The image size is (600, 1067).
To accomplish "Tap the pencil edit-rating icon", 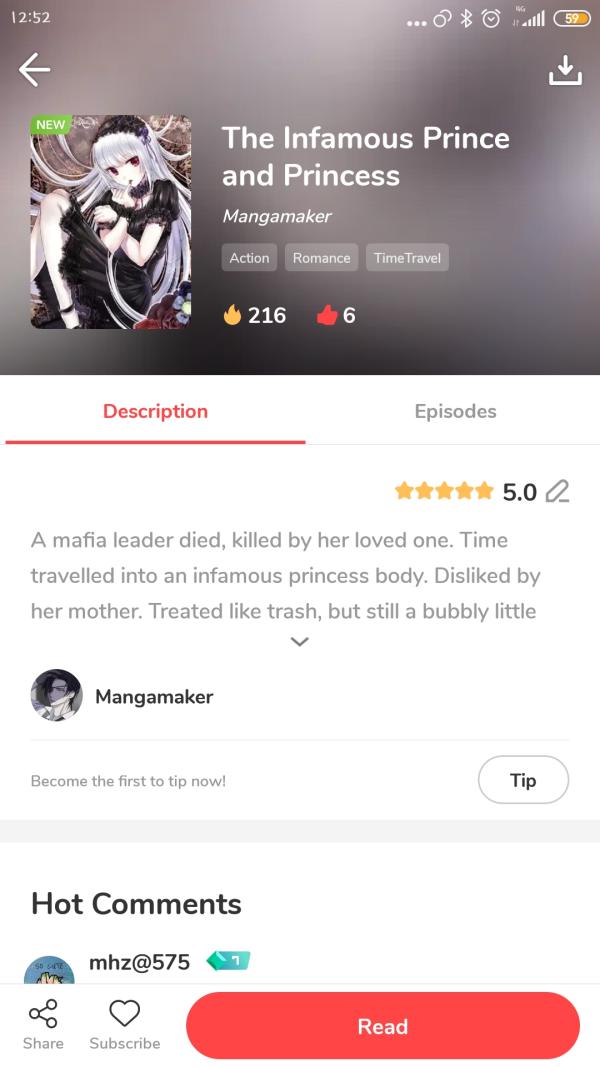I will (558, 491).
